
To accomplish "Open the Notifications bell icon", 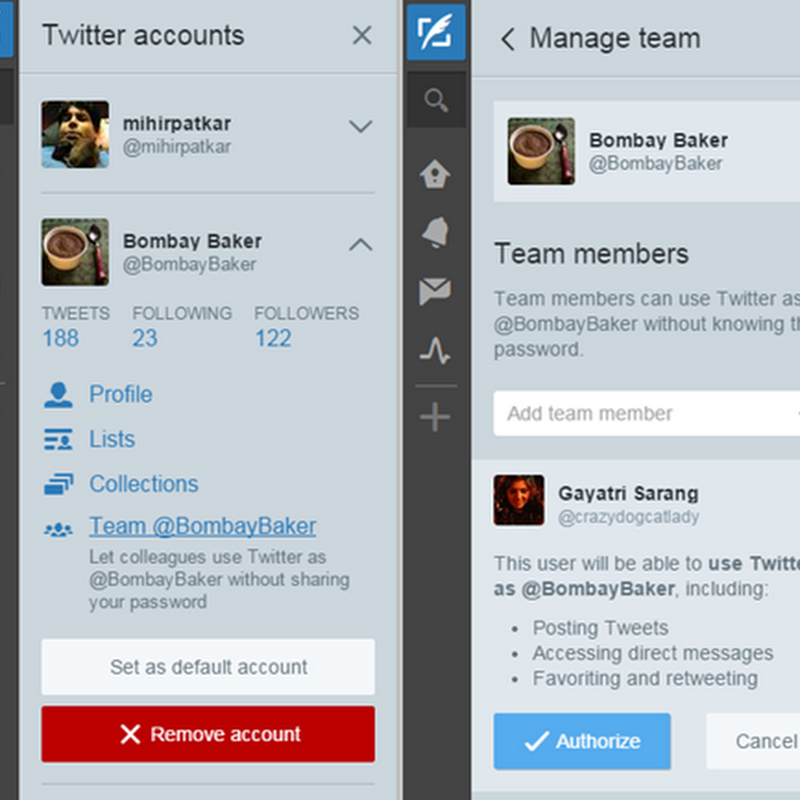I will point(435,232).
